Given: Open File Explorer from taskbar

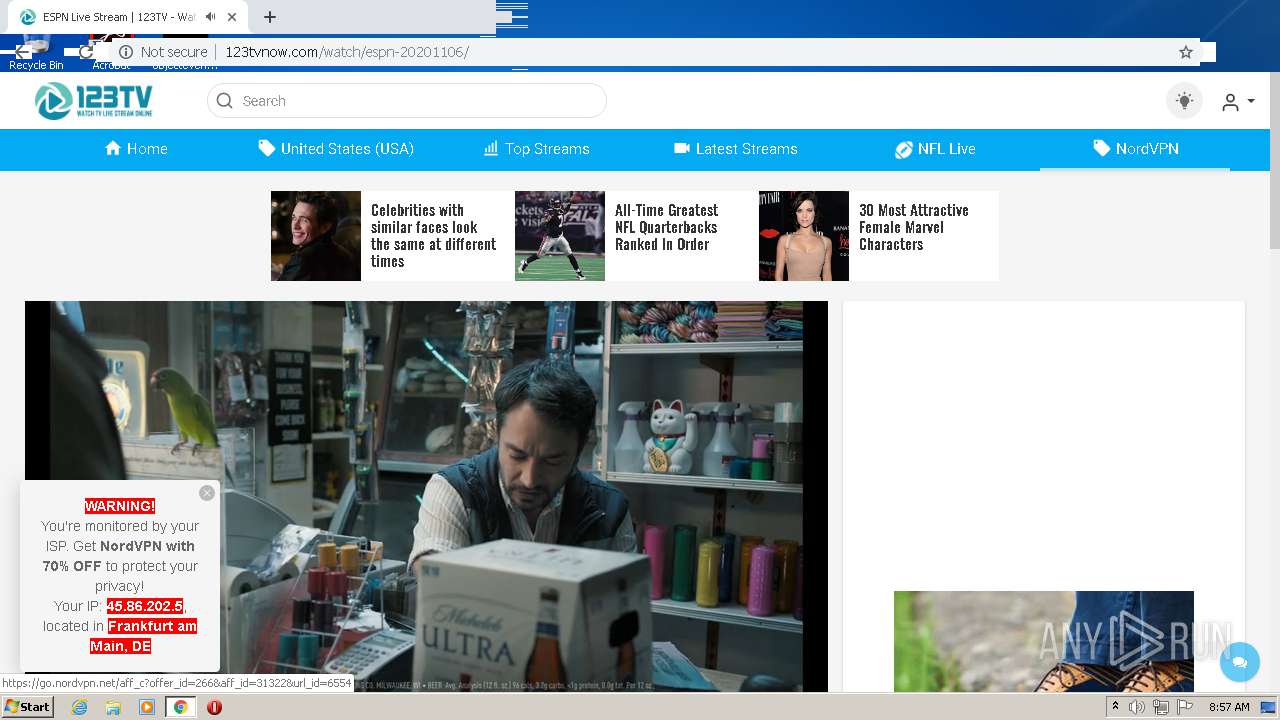Looking at the screenshot, I should point(113,707).
